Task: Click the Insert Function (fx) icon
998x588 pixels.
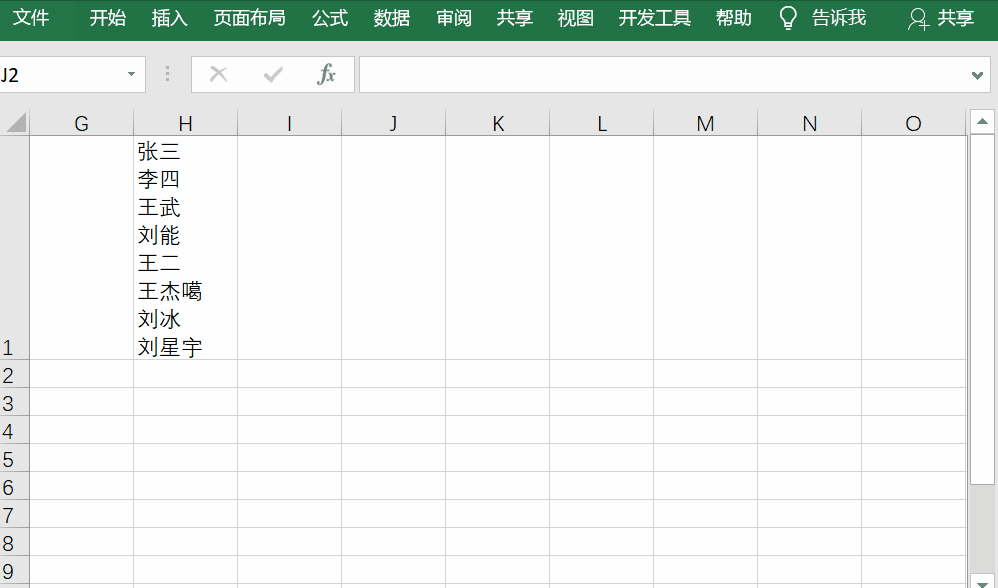Action: pyautogui.click(x=326, y=74)
